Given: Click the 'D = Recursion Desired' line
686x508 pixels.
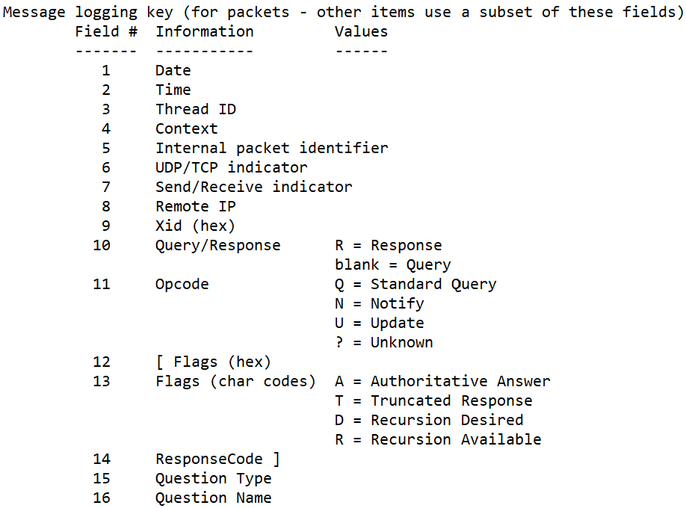Looking at the screenshot, I should click(x=429, y=420).
